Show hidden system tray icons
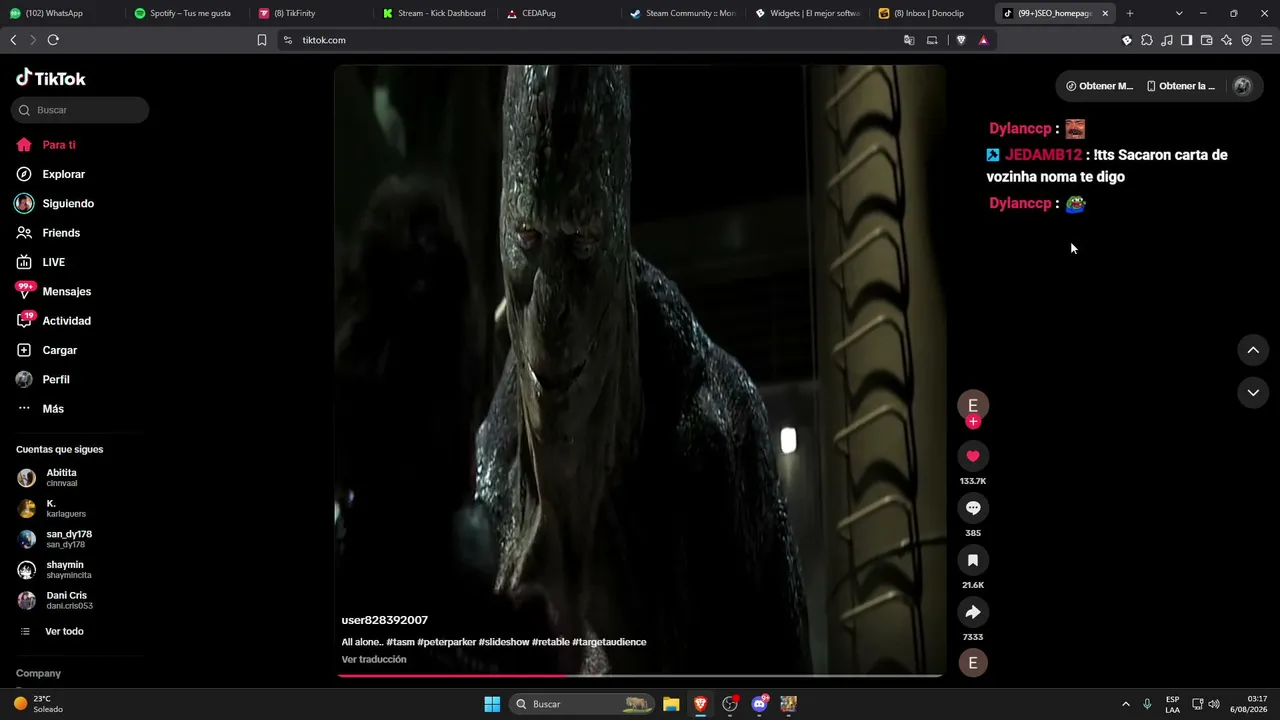 pyautogui.click(x=1125, y=704)
